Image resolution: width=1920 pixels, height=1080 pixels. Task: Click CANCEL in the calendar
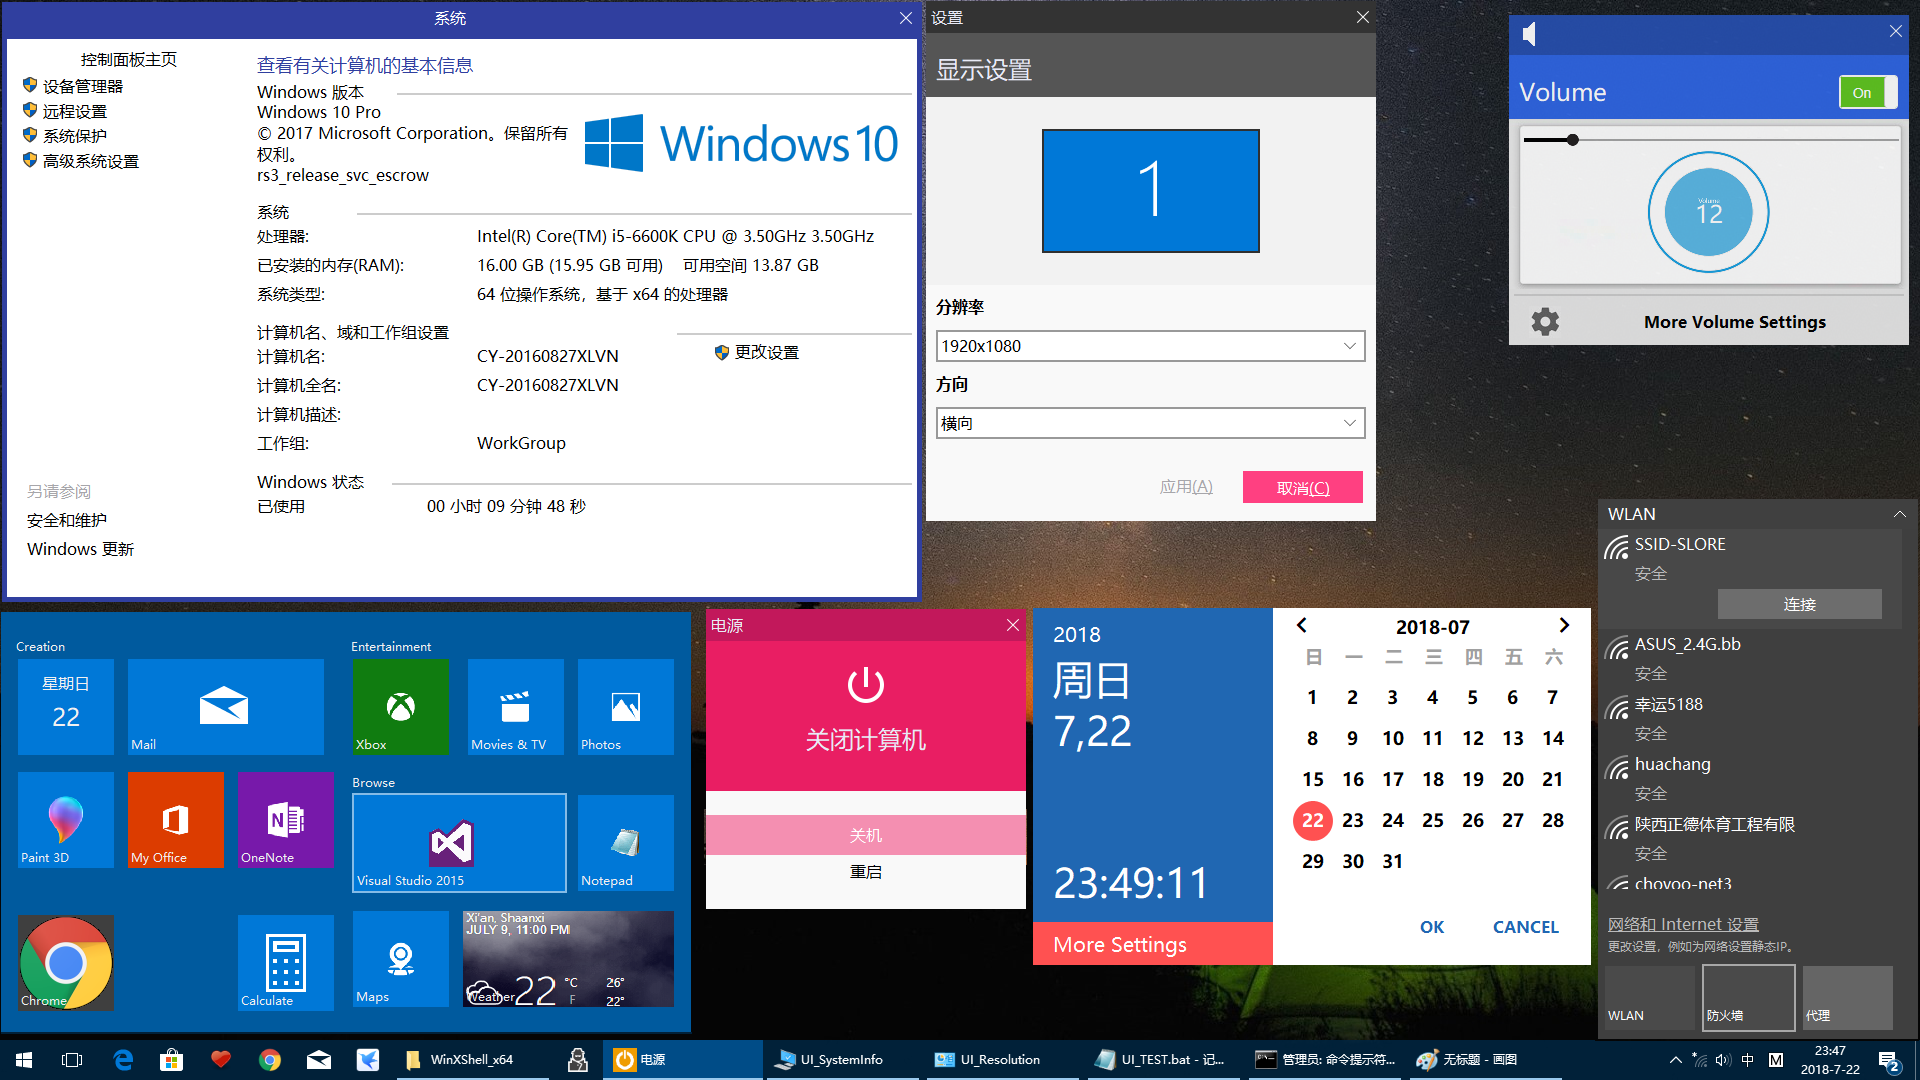pyautogui.click(x=1526, y=927)
